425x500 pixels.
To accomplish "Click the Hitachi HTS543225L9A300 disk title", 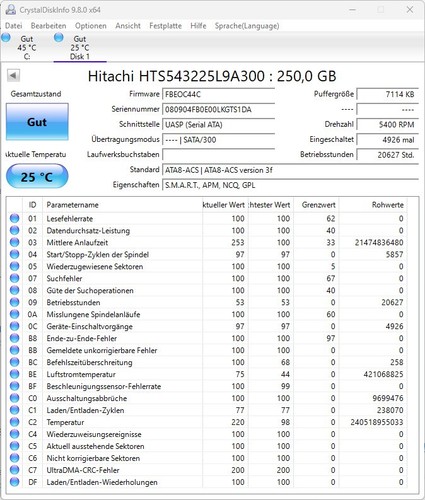I will (x=212, y=76).
